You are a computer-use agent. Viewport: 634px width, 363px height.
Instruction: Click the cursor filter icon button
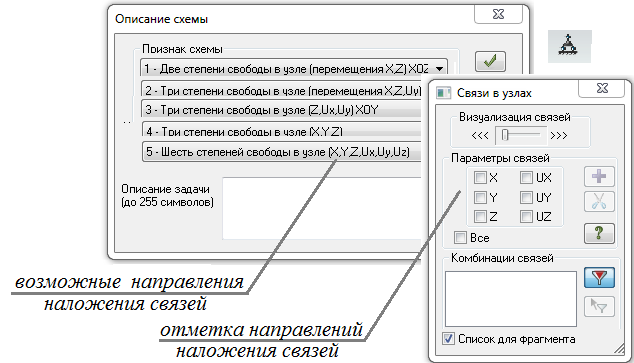coord(599,306)
